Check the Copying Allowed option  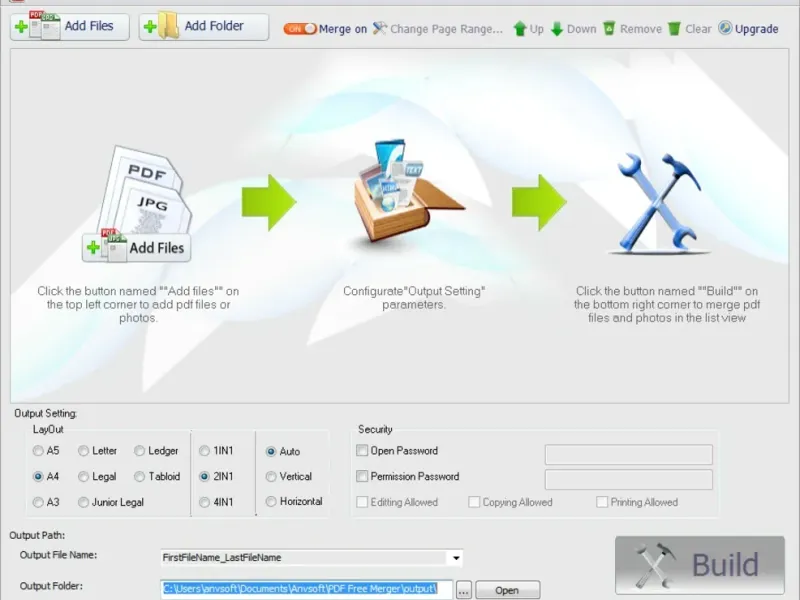[474, 502]
